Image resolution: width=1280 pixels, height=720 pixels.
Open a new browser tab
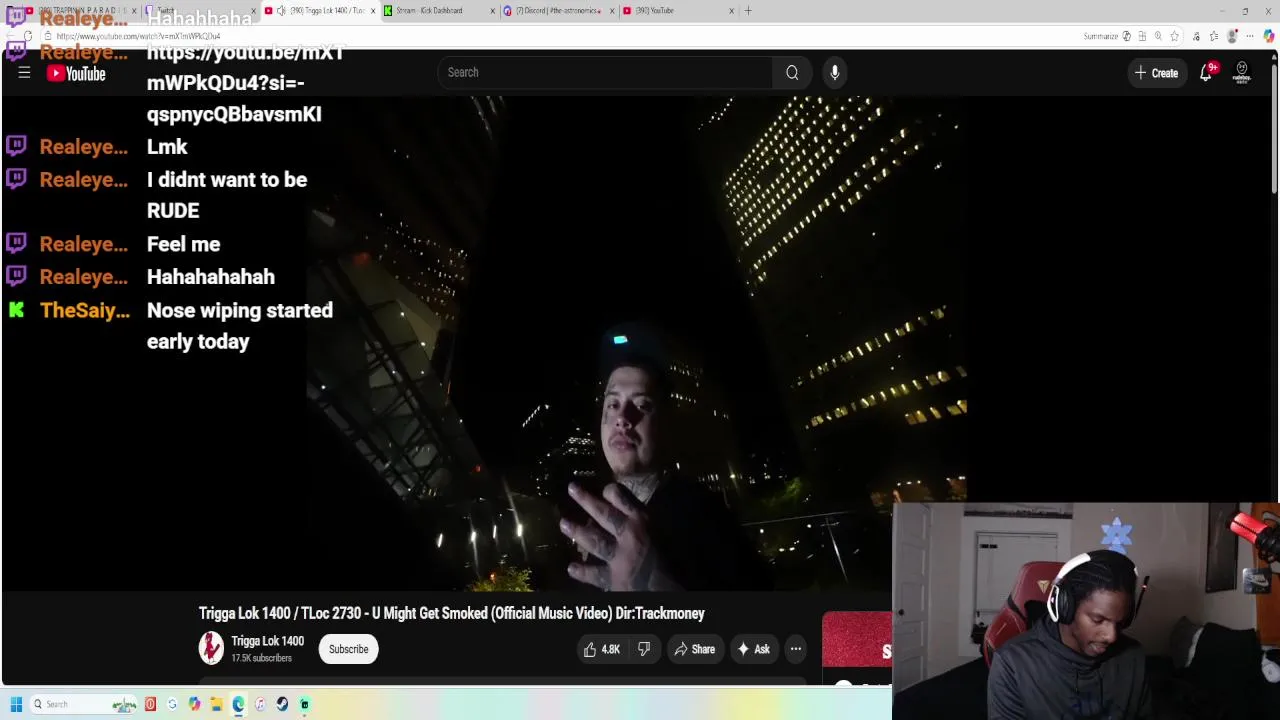(748, 11)
